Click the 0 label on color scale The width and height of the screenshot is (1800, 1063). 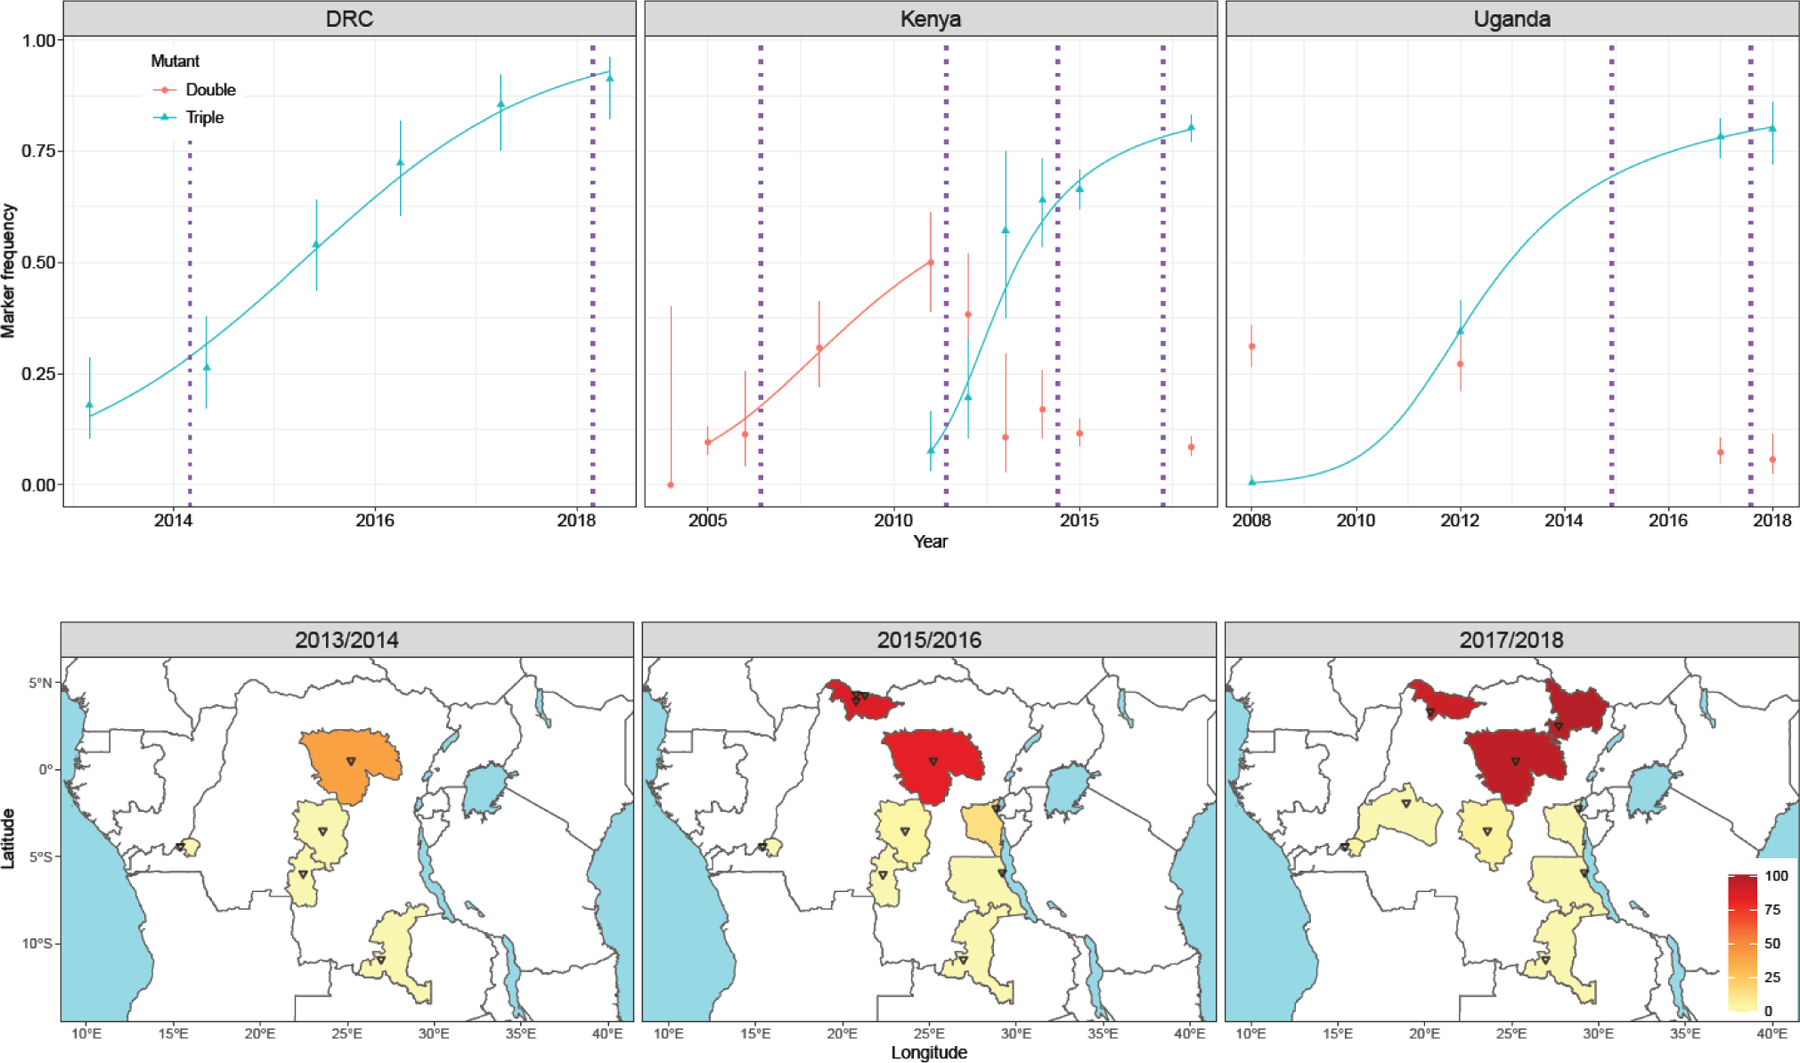(1768, 1011)
